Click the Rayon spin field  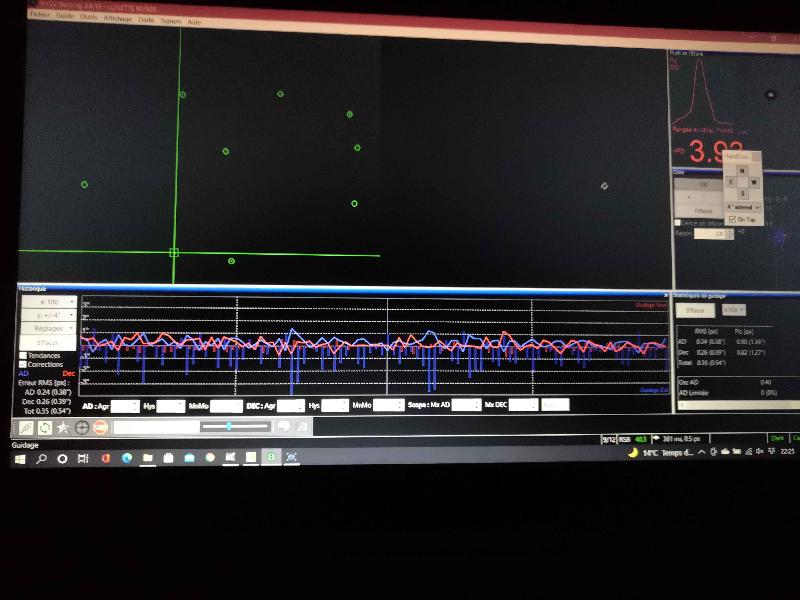click(714, 234)
